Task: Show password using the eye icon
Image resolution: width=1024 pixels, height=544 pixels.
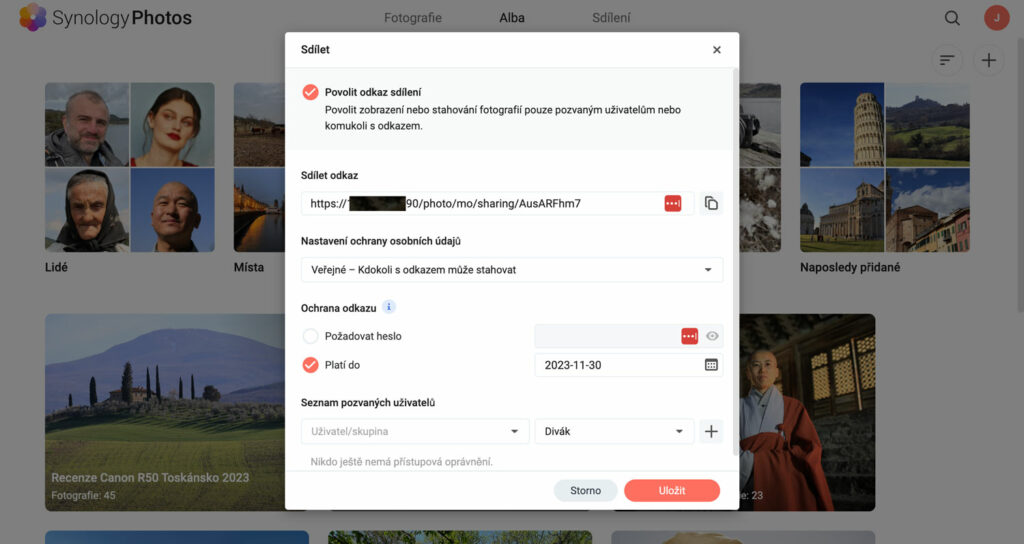Action: [712, 337]
